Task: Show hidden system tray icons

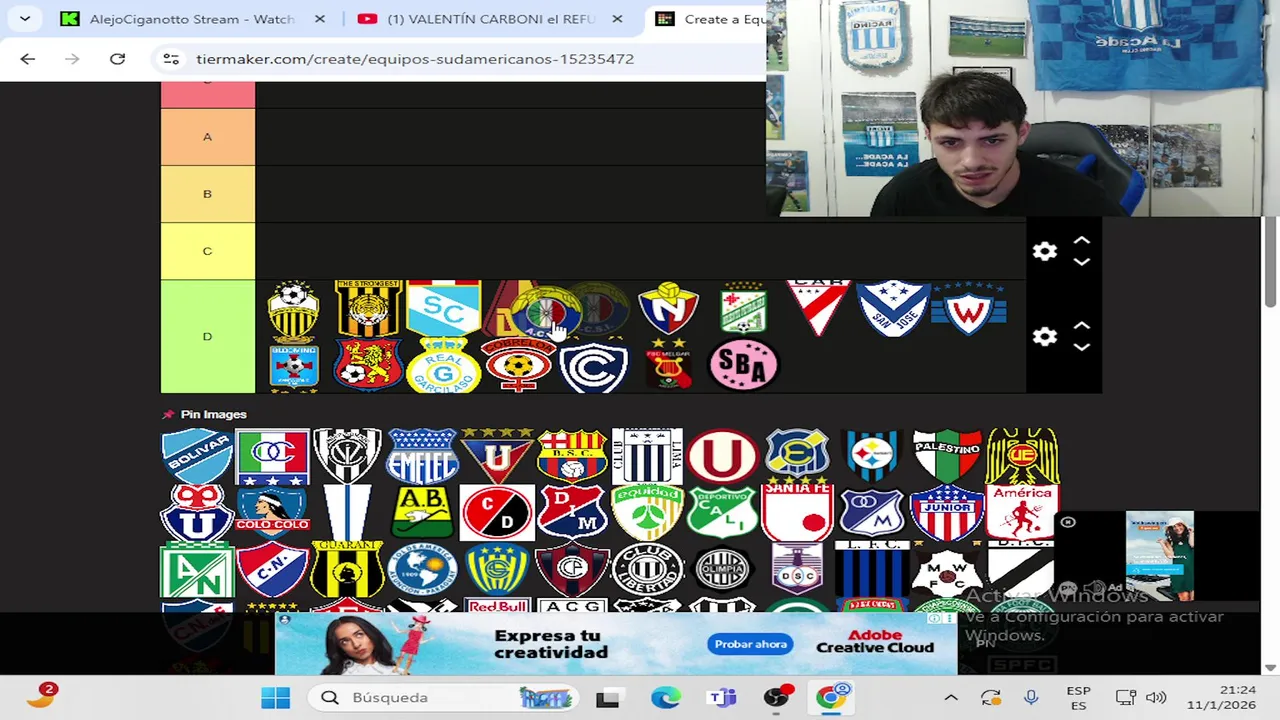Action: (x=951, y=698)
